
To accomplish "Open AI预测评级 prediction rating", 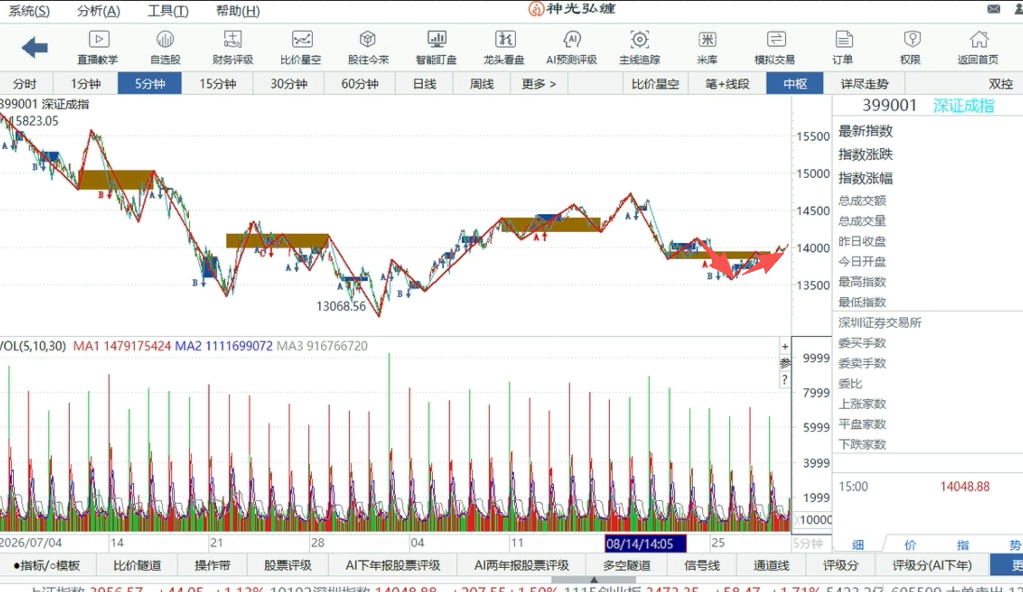I will point(572,48).
